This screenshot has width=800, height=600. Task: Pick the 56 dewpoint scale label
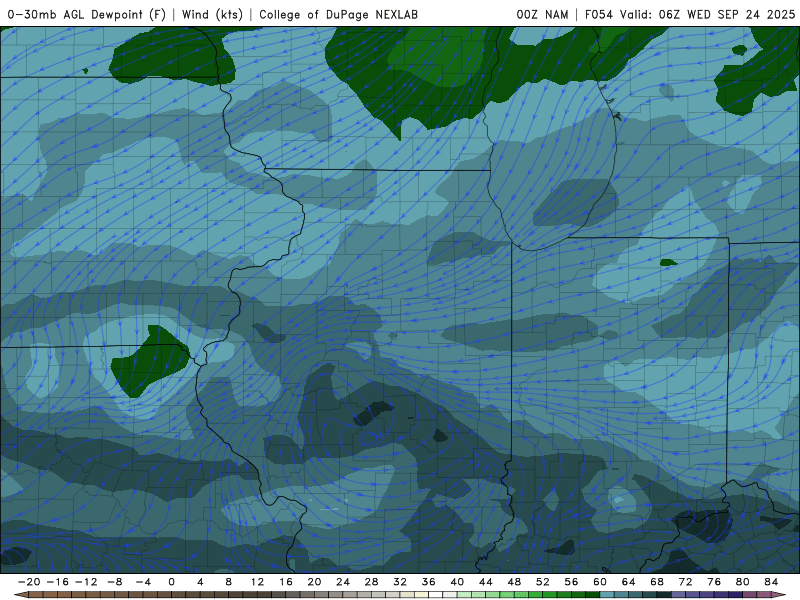(571, 582)
